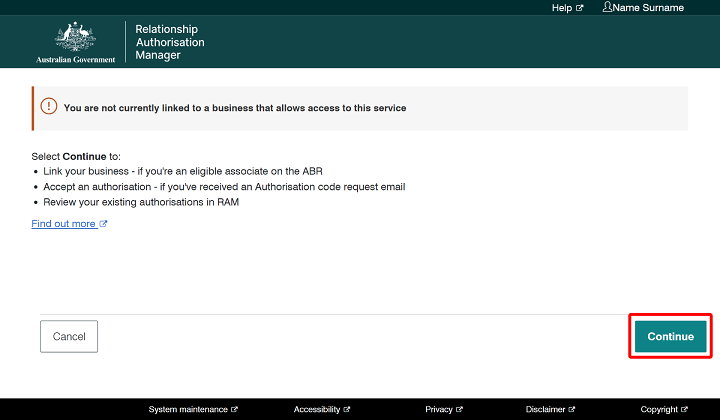Click external-link icon beside Disclaimer
720x420 pixels.
pos(573,410)
